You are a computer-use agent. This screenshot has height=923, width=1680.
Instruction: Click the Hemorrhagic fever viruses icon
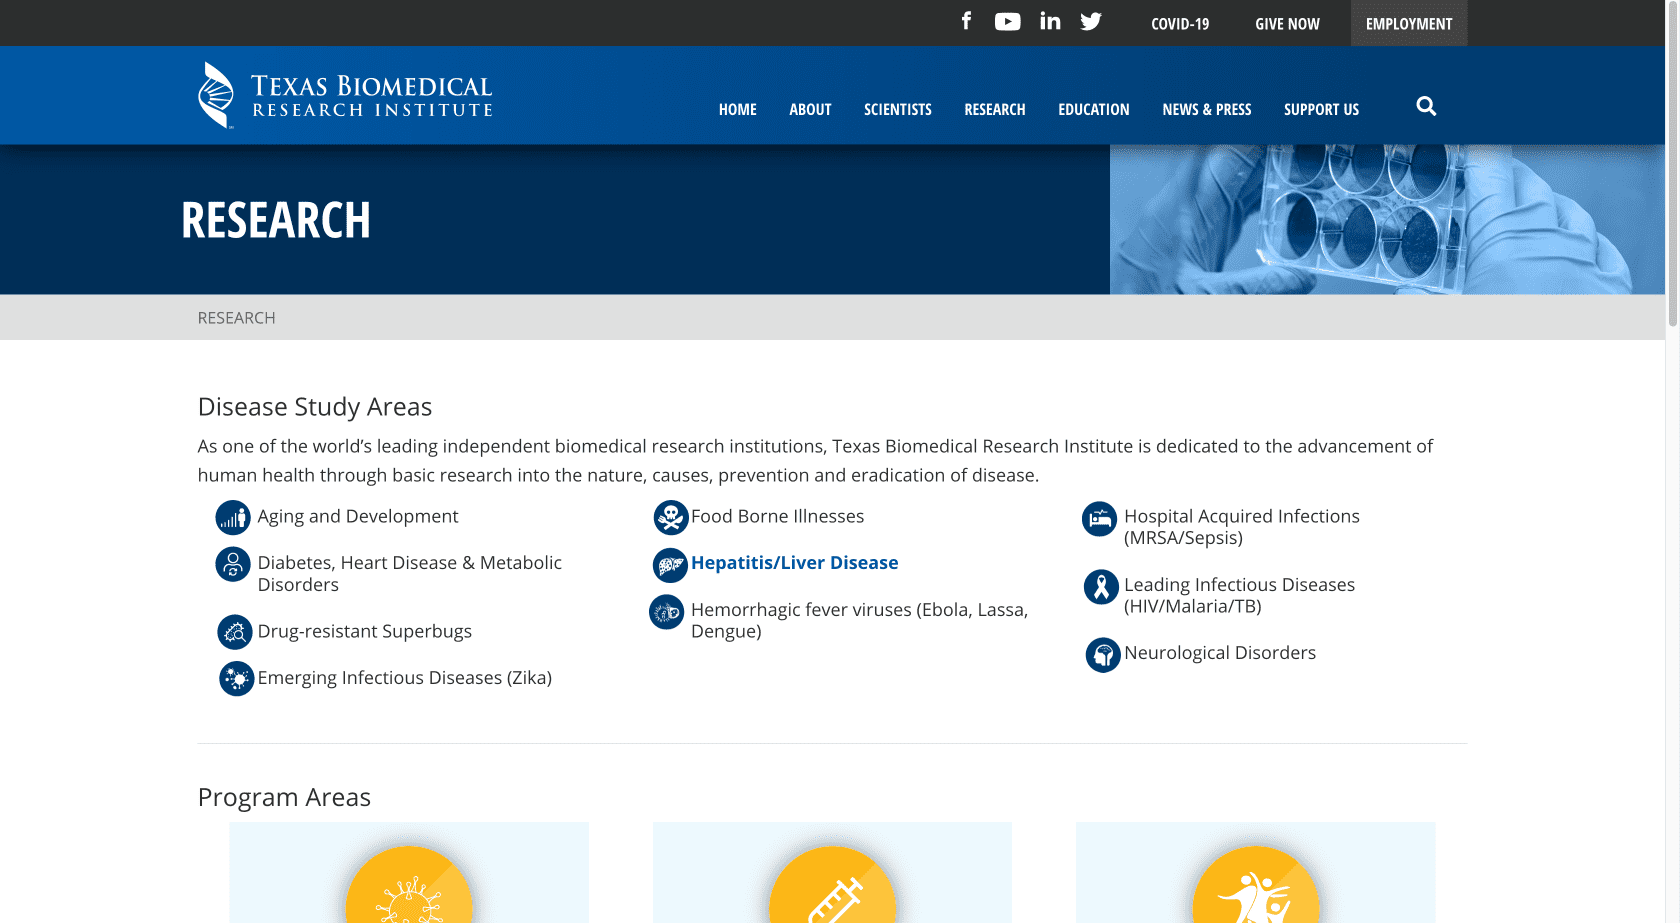point(666,611)
